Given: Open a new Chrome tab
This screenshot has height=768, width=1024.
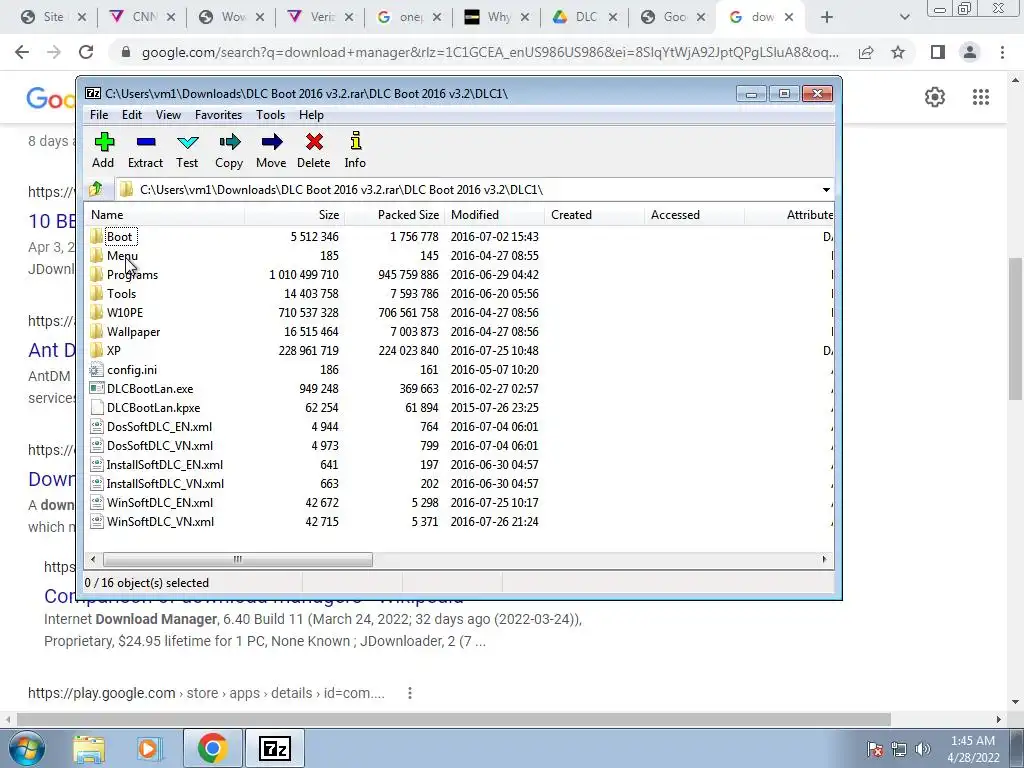Looking at the screenshot, I should coord(827,17).
